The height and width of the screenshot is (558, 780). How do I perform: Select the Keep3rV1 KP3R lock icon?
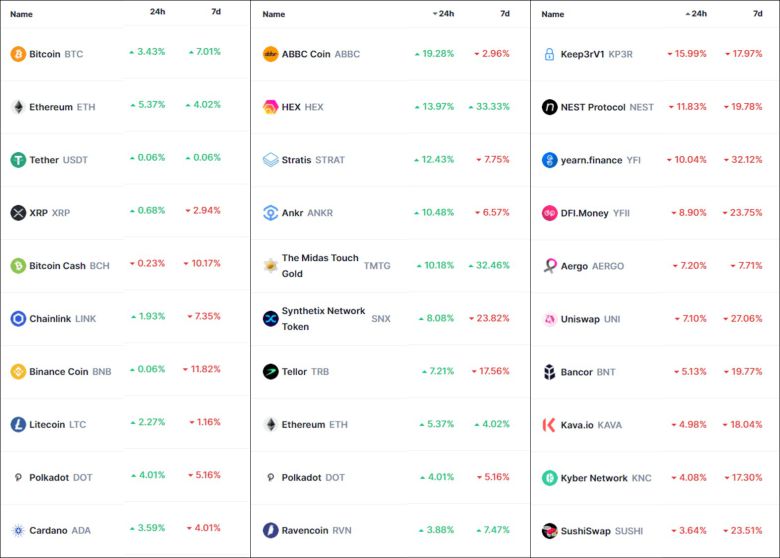tap(549, 54)
